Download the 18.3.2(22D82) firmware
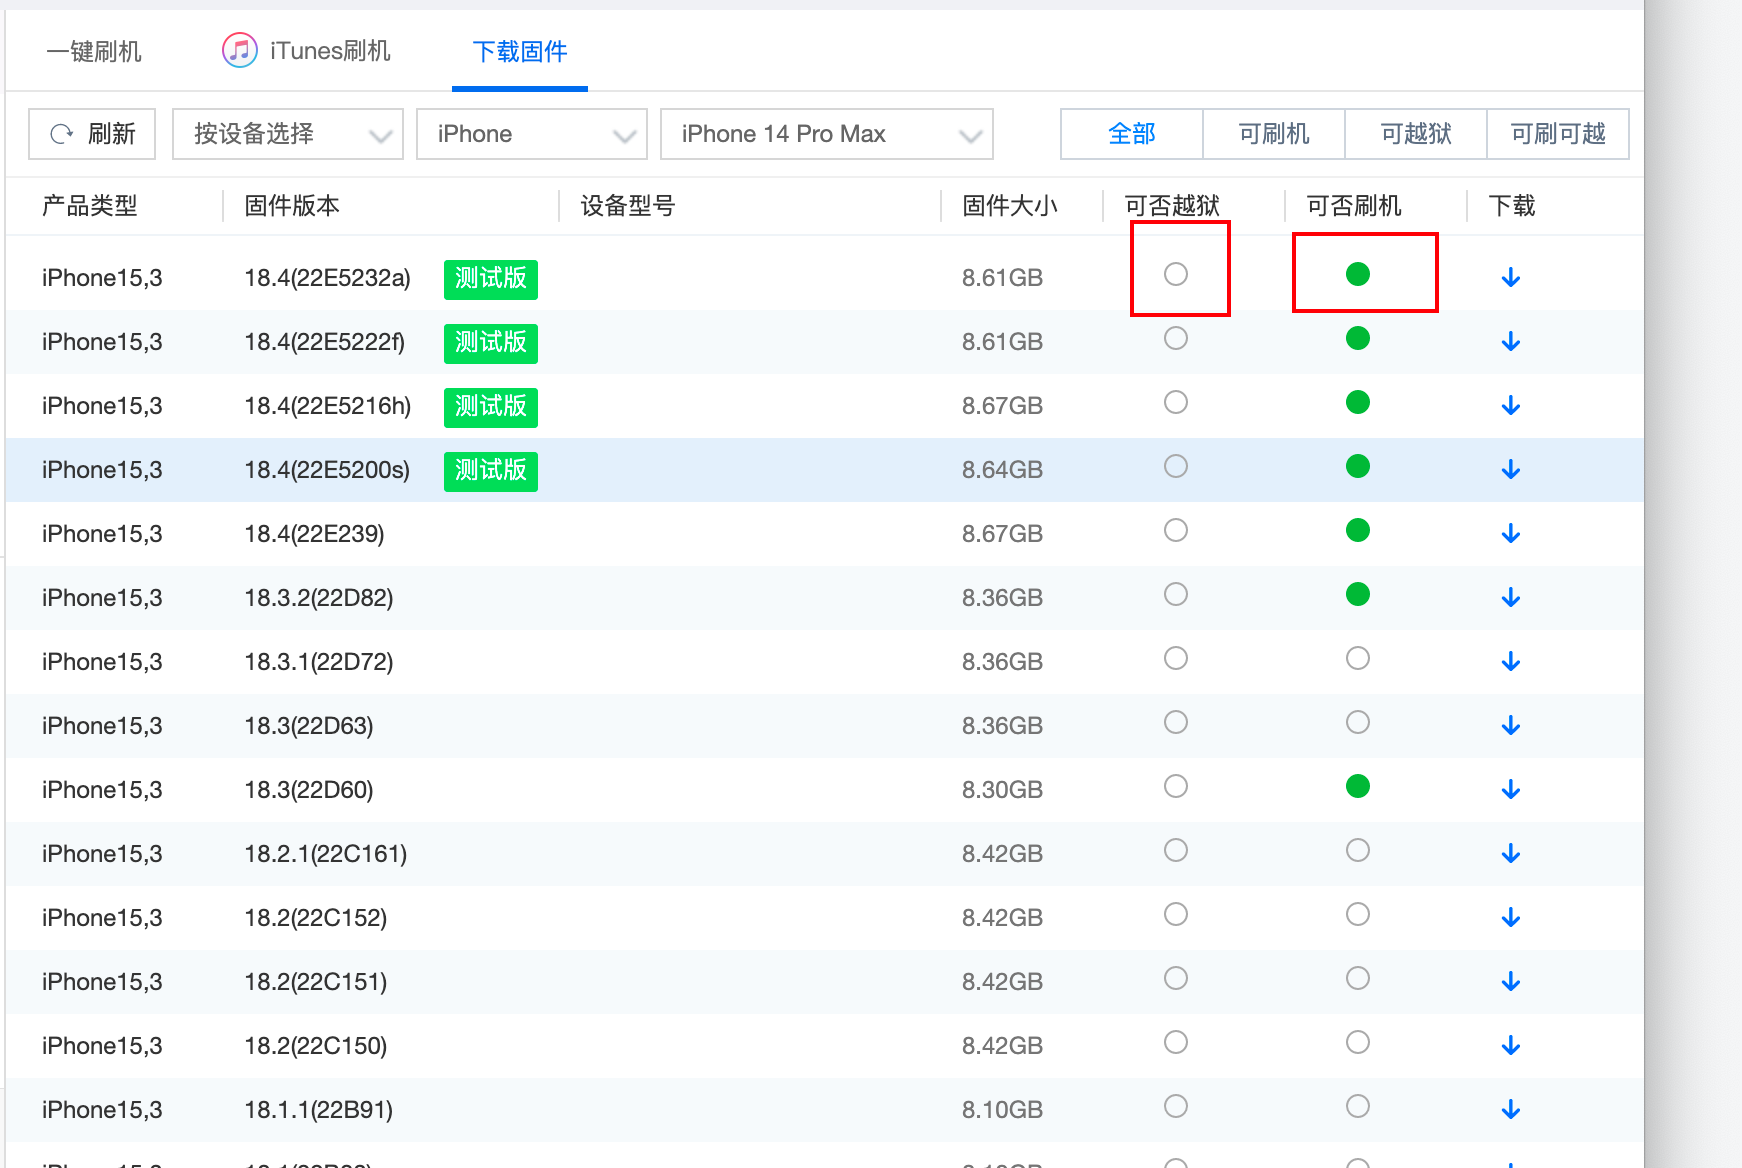The height and width of the screenshot is (1168, 1742). pos(1510,597)
